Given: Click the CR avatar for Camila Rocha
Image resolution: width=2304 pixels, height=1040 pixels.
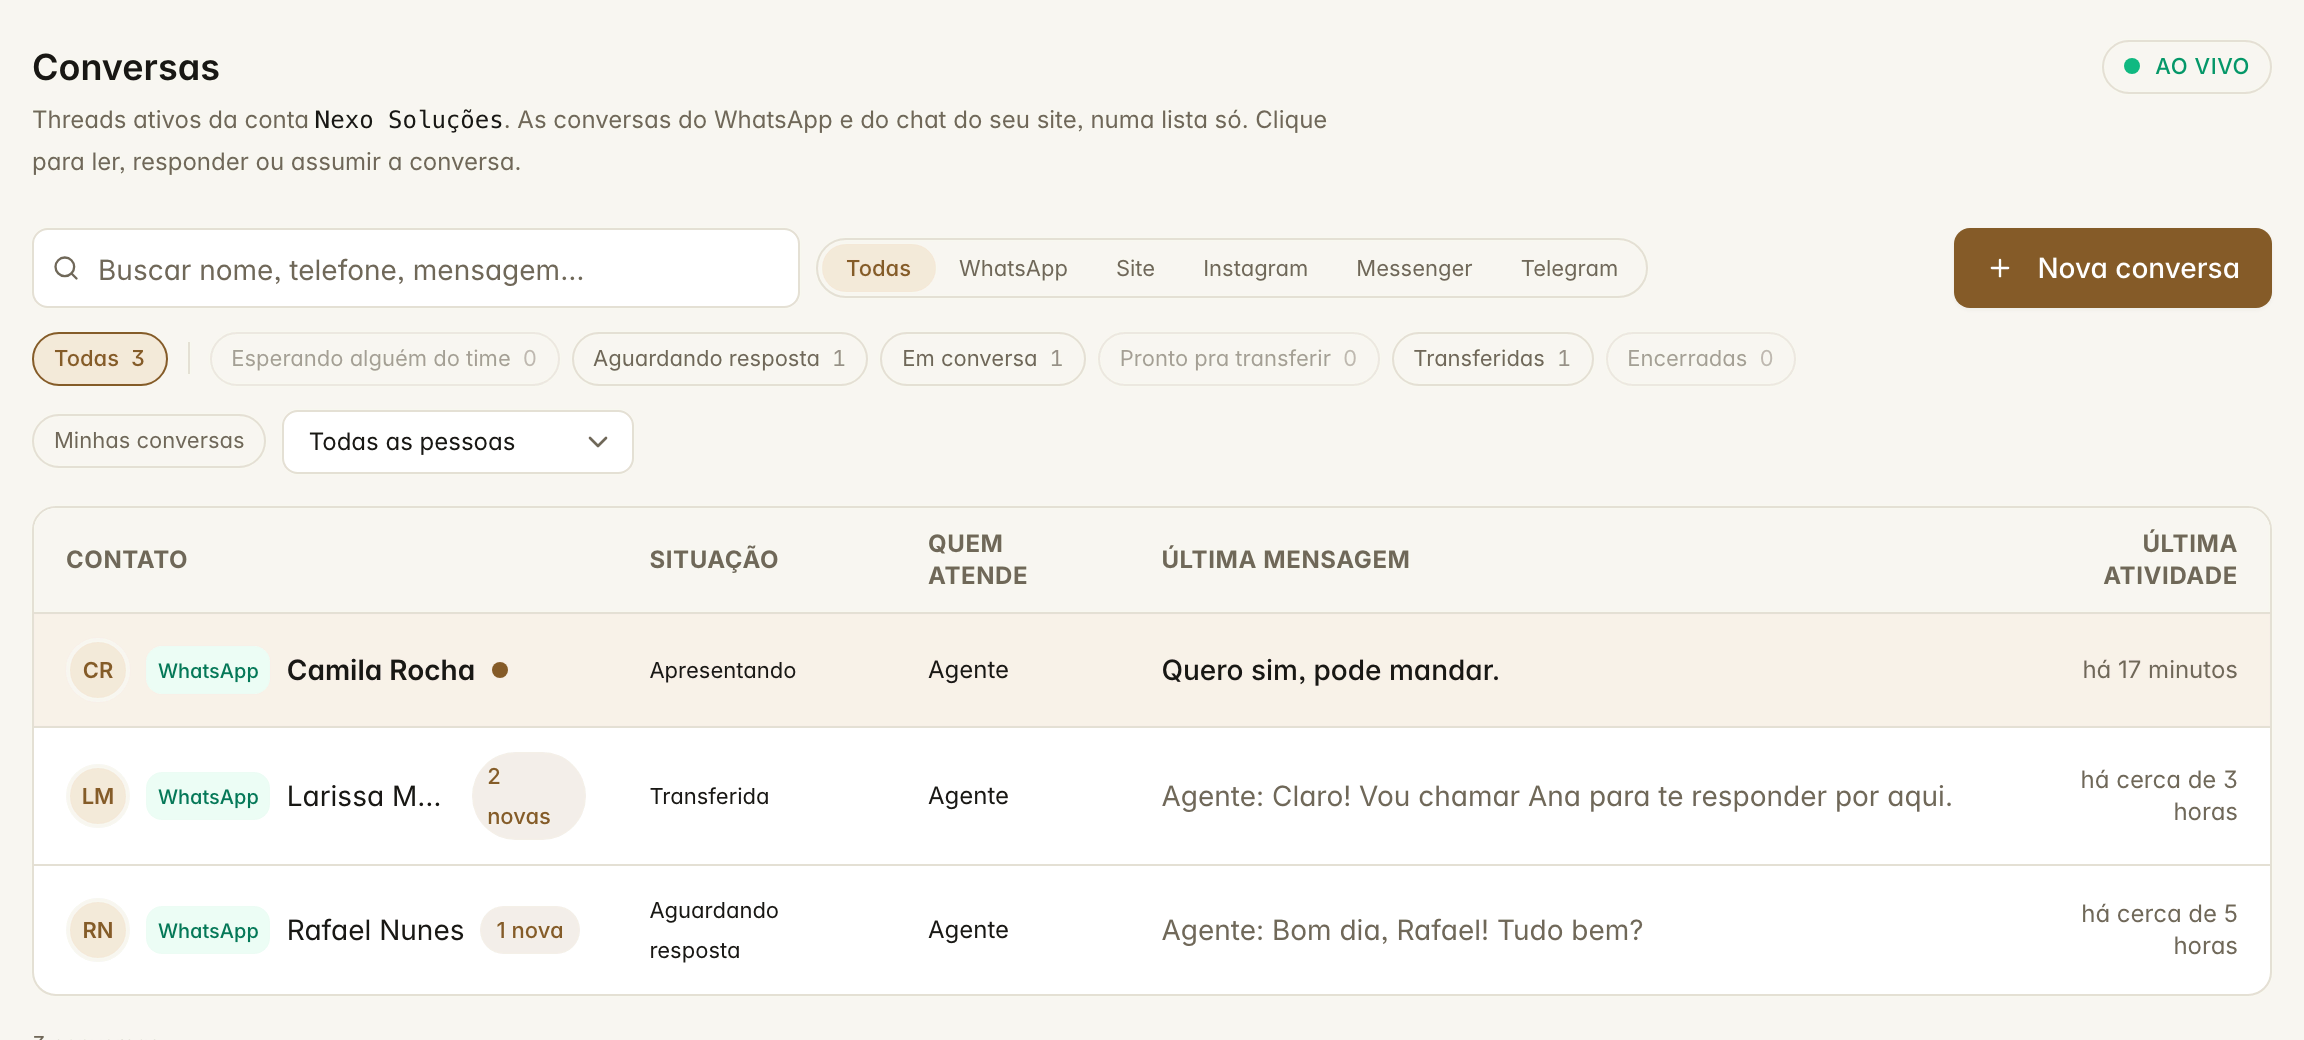Looking at the screenshot, I should 98,670.
